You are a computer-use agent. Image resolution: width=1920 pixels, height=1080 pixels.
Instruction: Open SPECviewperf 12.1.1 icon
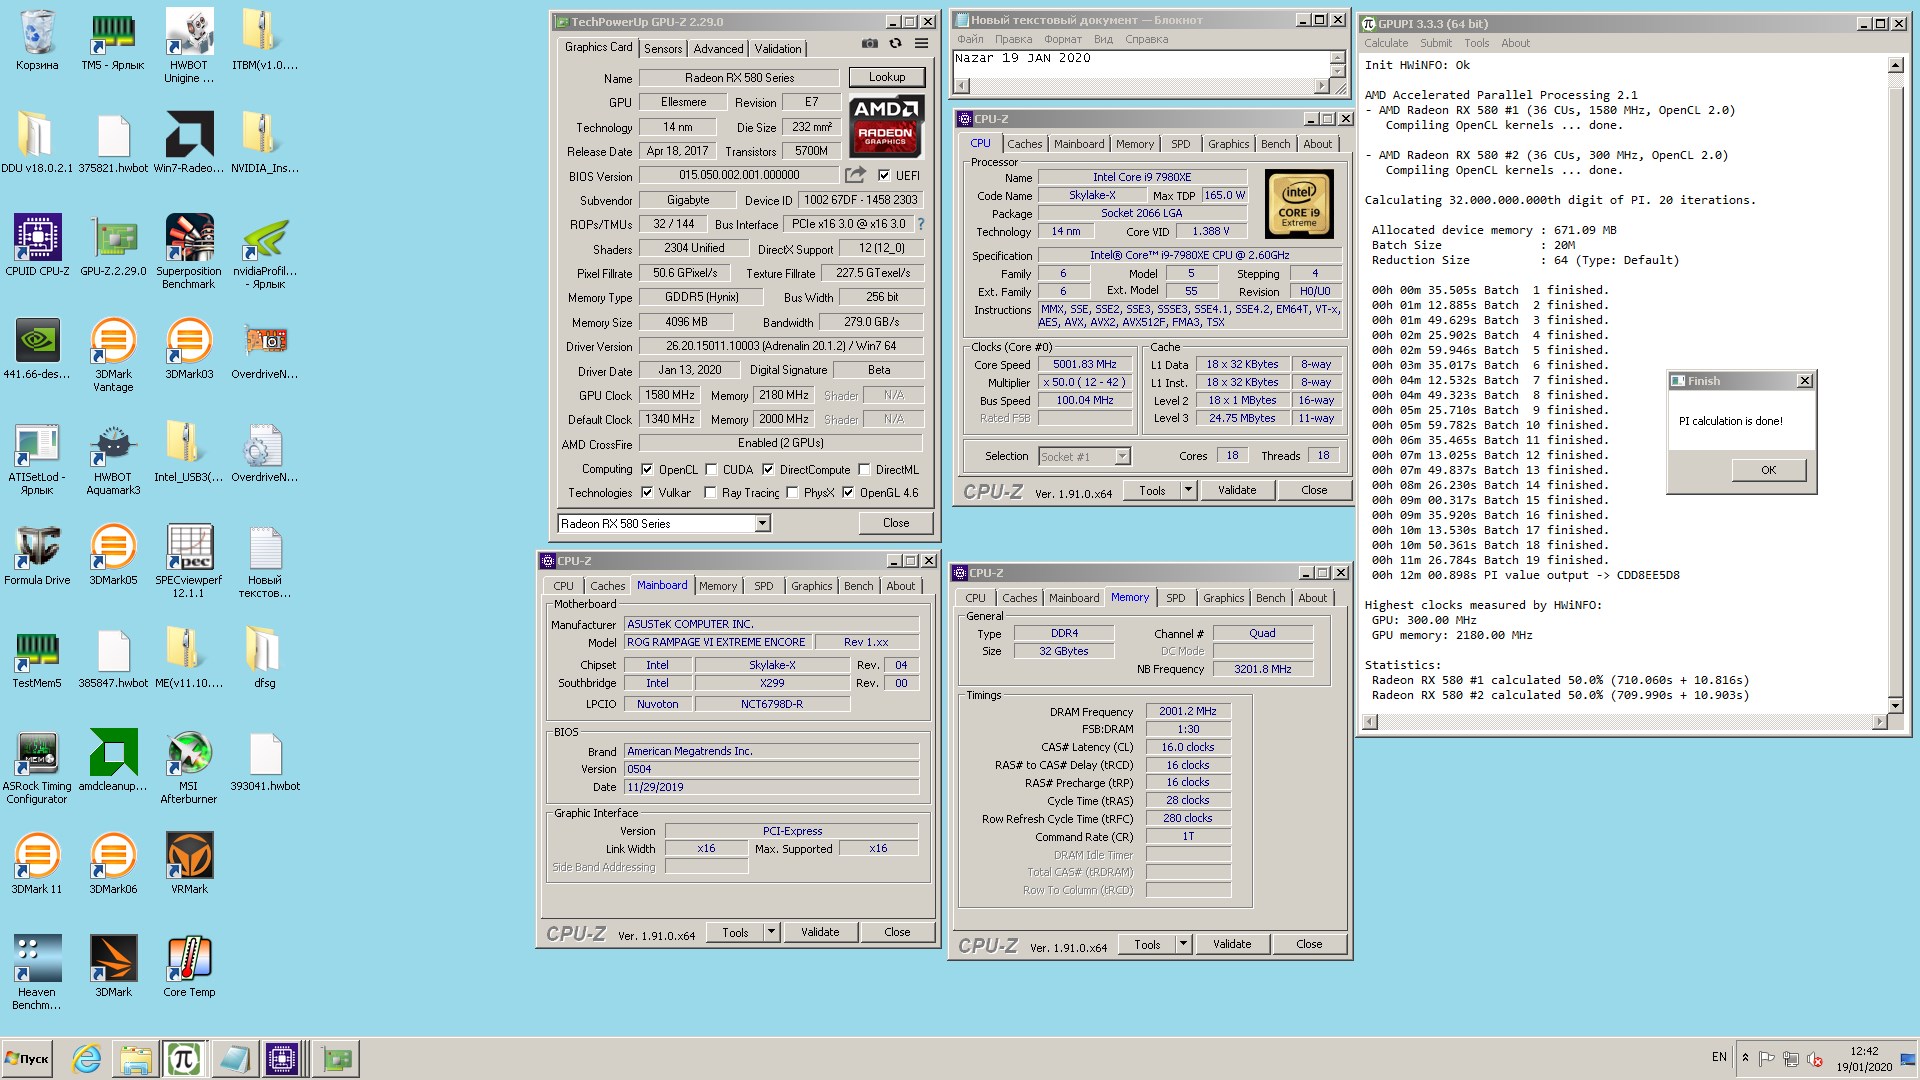click(189, 560)
